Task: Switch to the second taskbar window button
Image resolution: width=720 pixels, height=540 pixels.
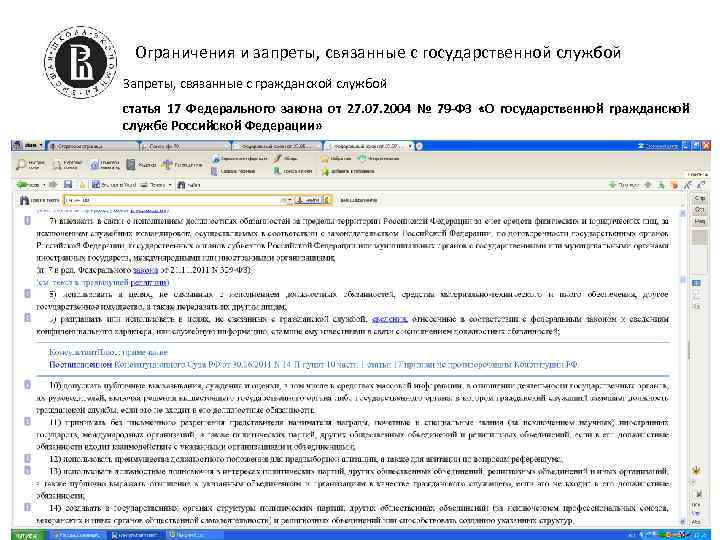Action: click(x=136, y=535)
